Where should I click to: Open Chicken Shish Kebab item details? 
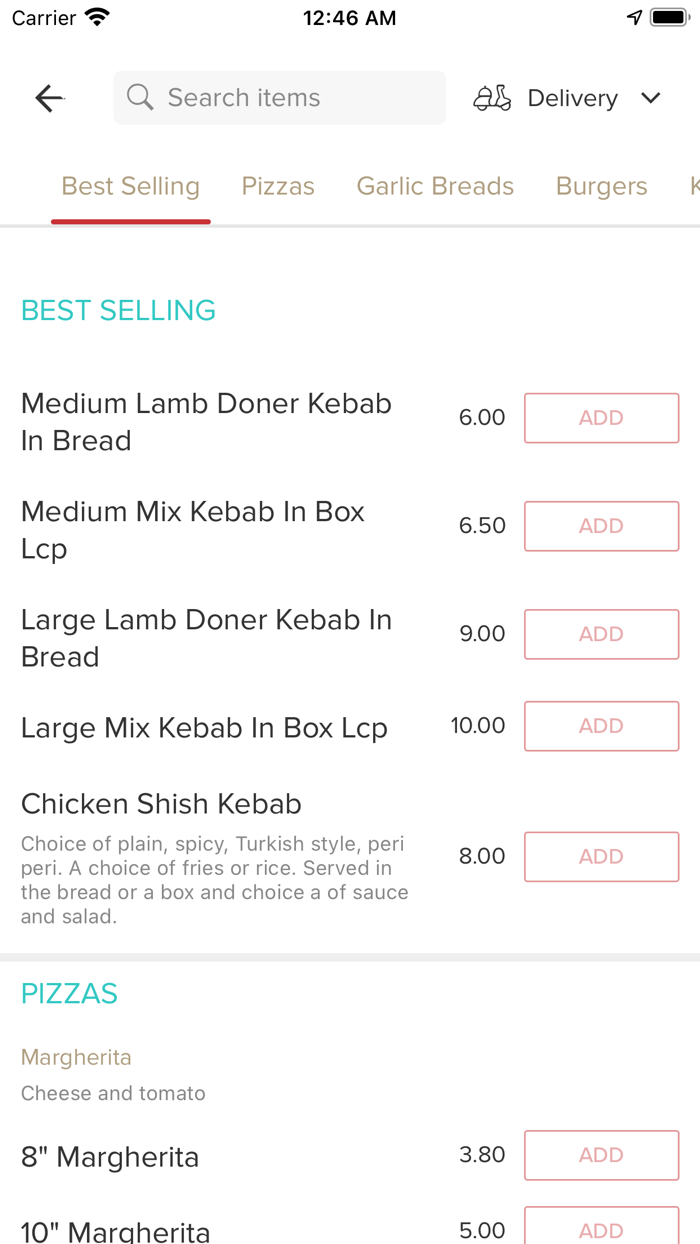click(x=161, y=805)
